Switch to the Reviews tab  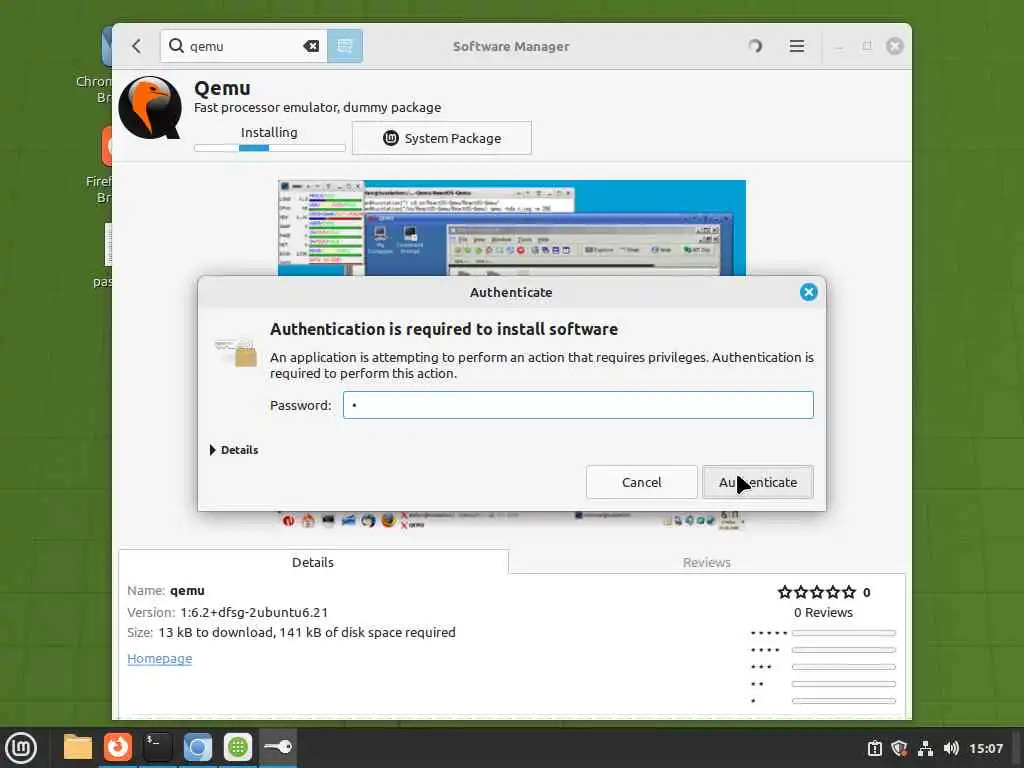point(707,562)
